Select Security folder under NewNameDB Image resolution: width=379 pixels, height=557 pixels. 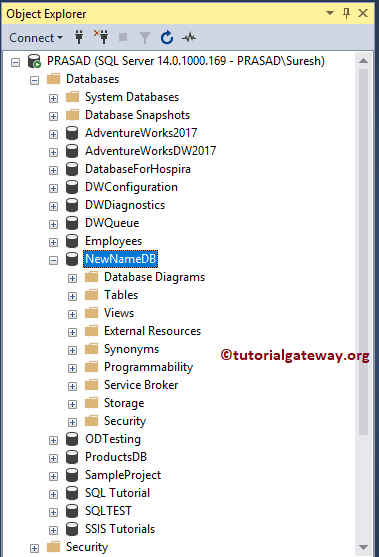125,421
